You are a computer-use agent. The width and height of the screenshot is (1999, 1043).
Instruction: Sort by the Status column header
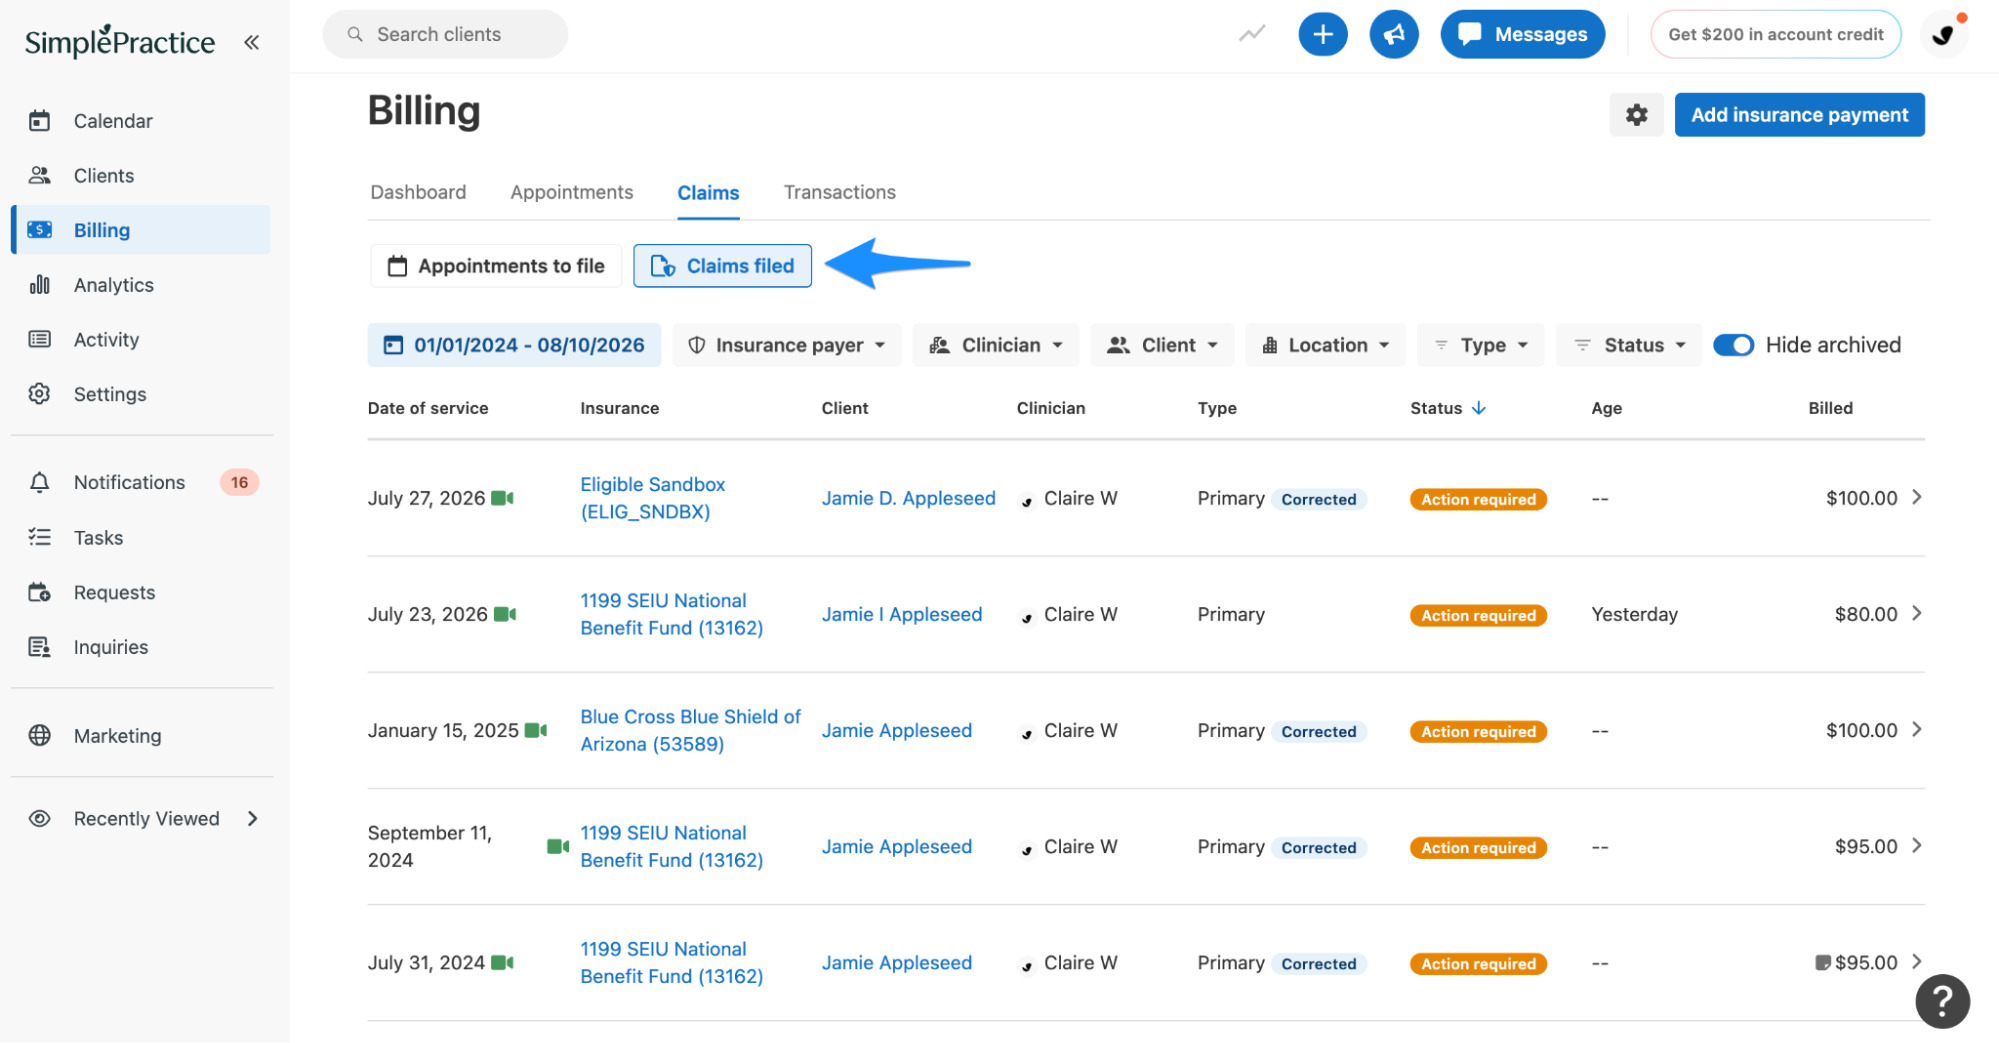pos(1448,408)
